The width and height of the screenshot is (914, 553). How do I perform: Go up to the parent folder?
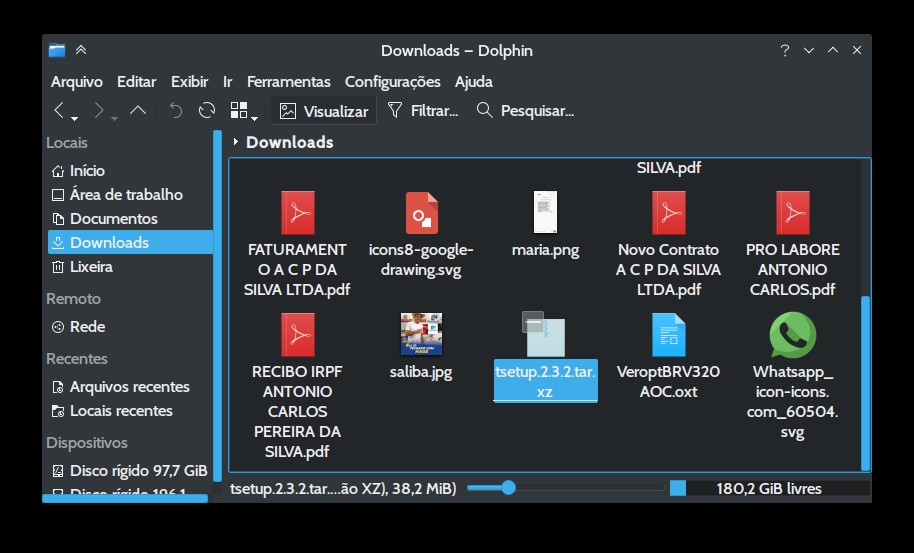coord(138,110)
